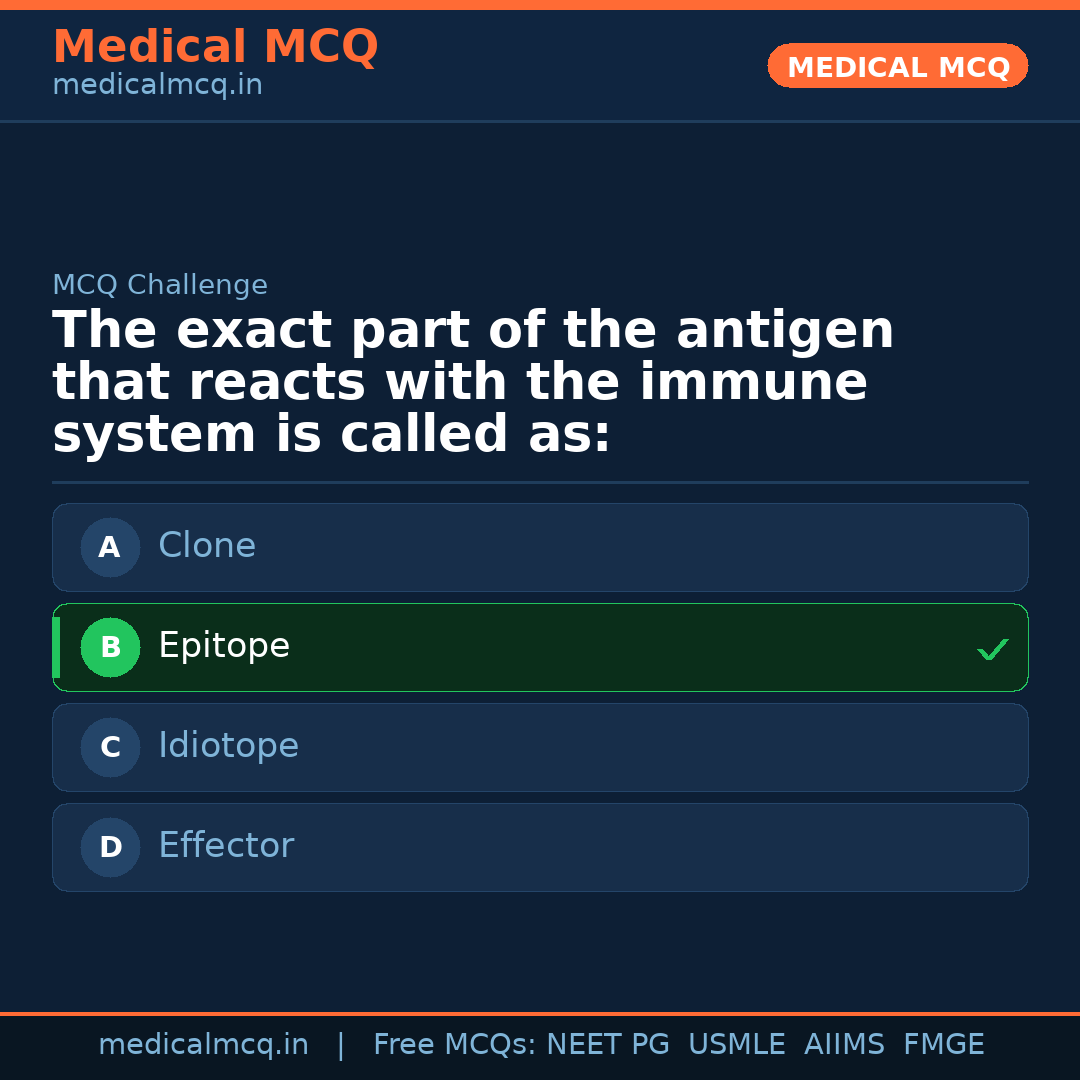Click the MCQ Challenge label
Image resolution: width=1080 pixels, height=1080 pixels.
tap(160, 285)
